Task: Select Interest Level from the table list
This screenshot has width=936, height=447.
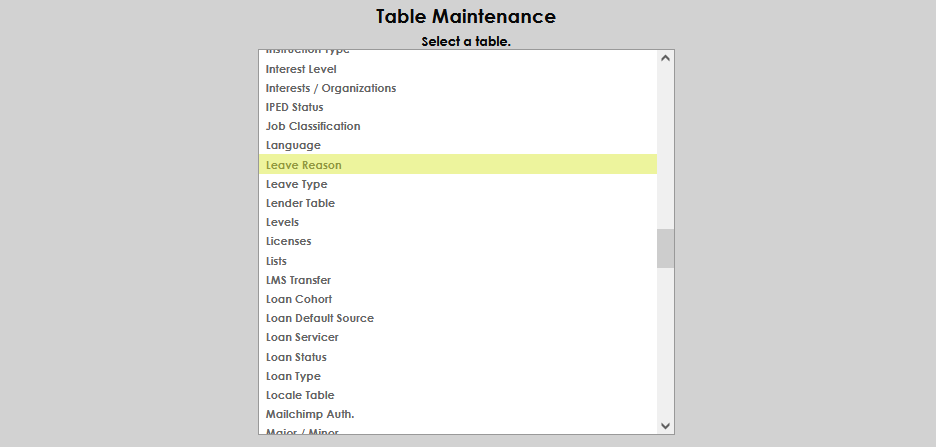Action: click(x=301, y=69)
